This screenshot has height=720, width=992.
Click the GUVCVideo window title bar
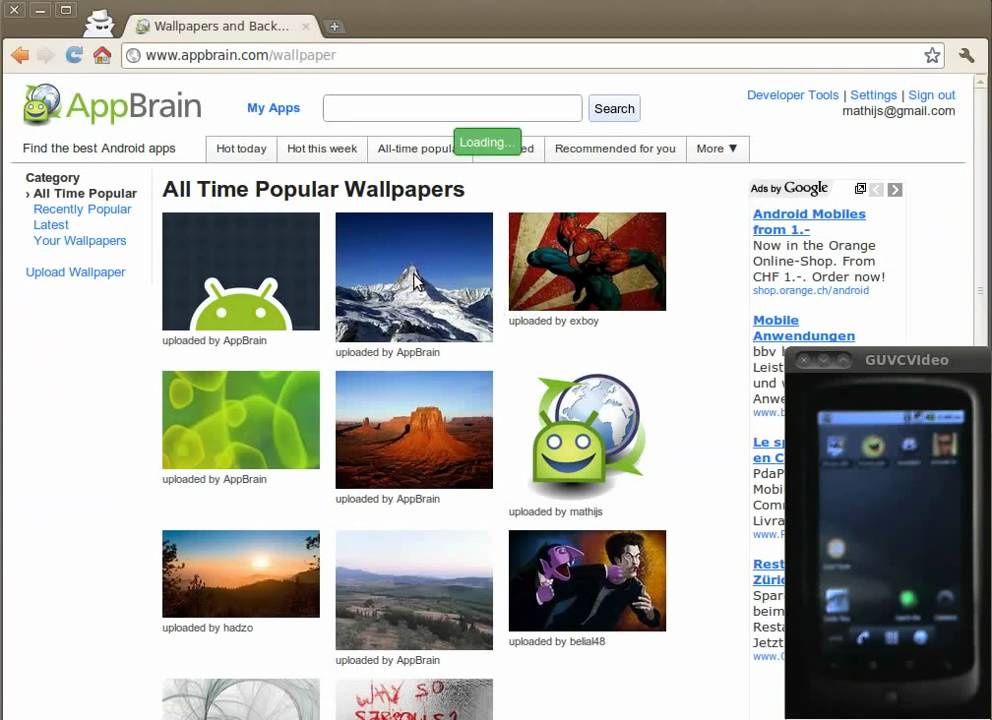pyautogui.click(x=888, y=360)
